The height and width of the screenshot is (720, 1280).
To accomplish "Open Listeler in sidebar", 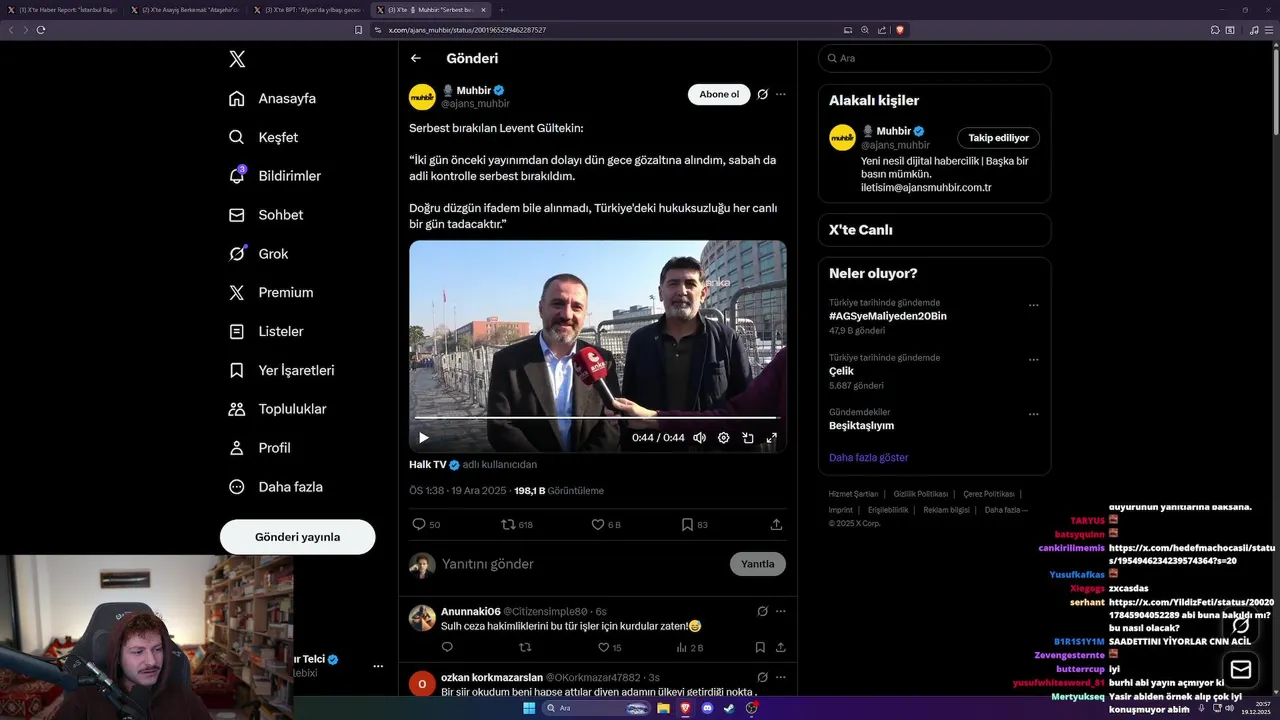I will coord(266,331).
